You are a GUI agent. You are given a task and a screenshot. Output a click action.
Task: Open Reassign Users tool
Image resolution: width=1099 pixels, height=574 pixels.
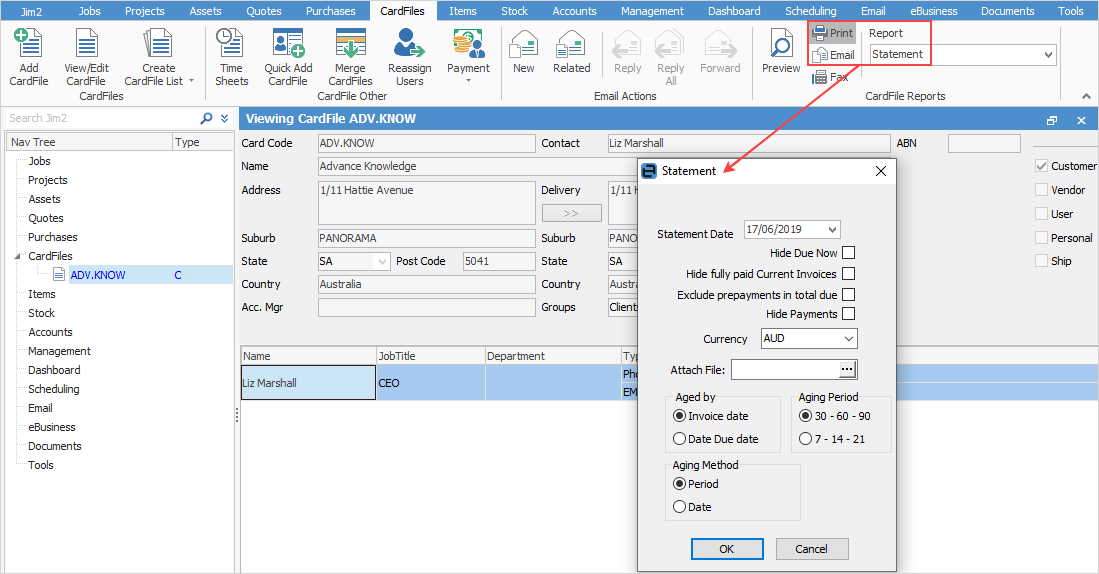click(409, 46)
